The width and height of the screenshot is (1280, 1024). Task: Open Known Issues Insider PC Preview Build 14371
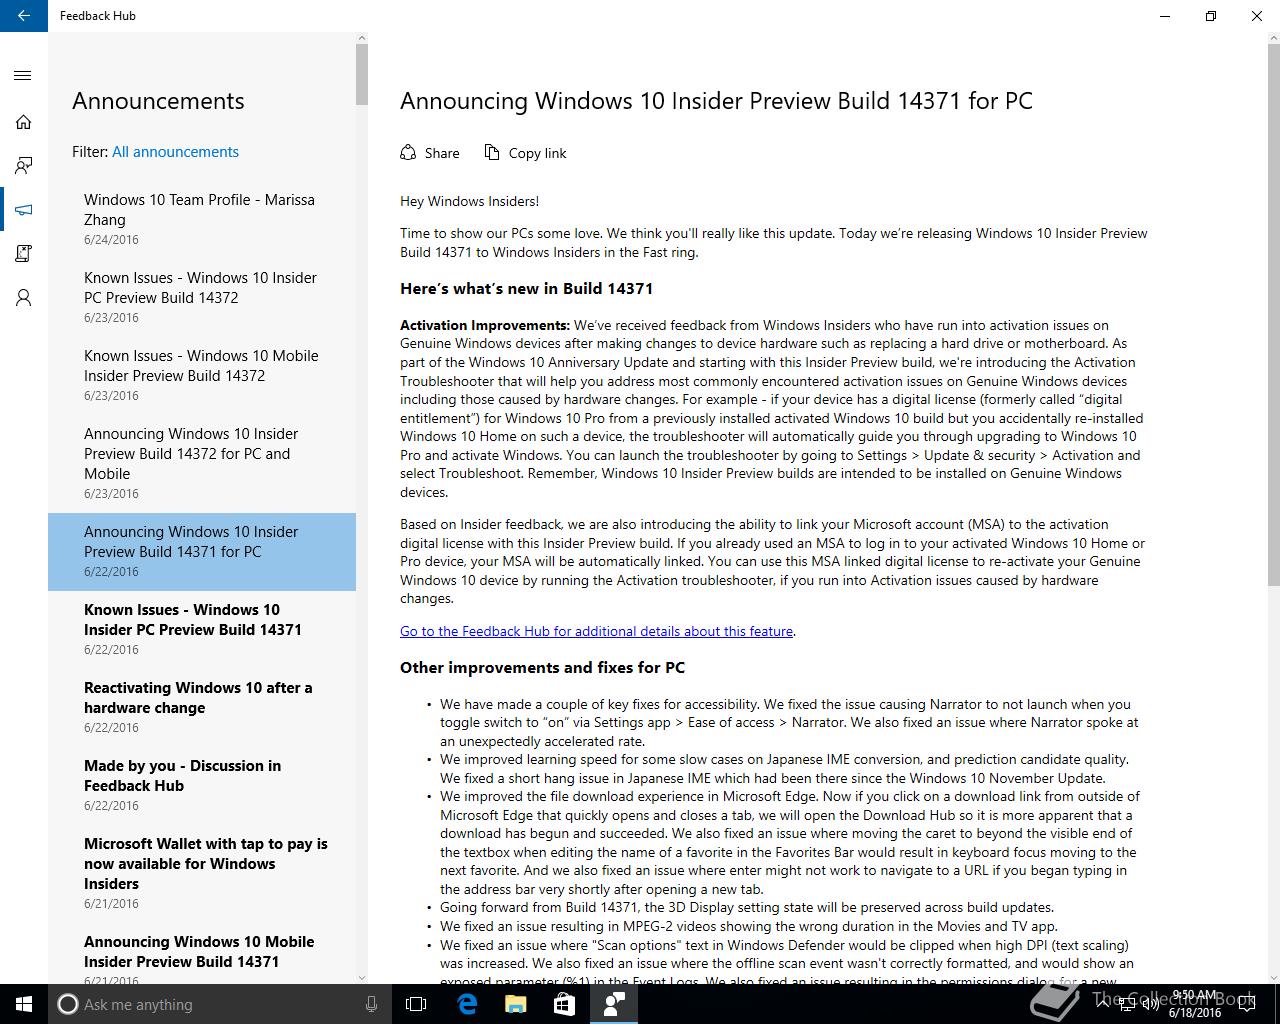tap(202, 630)
